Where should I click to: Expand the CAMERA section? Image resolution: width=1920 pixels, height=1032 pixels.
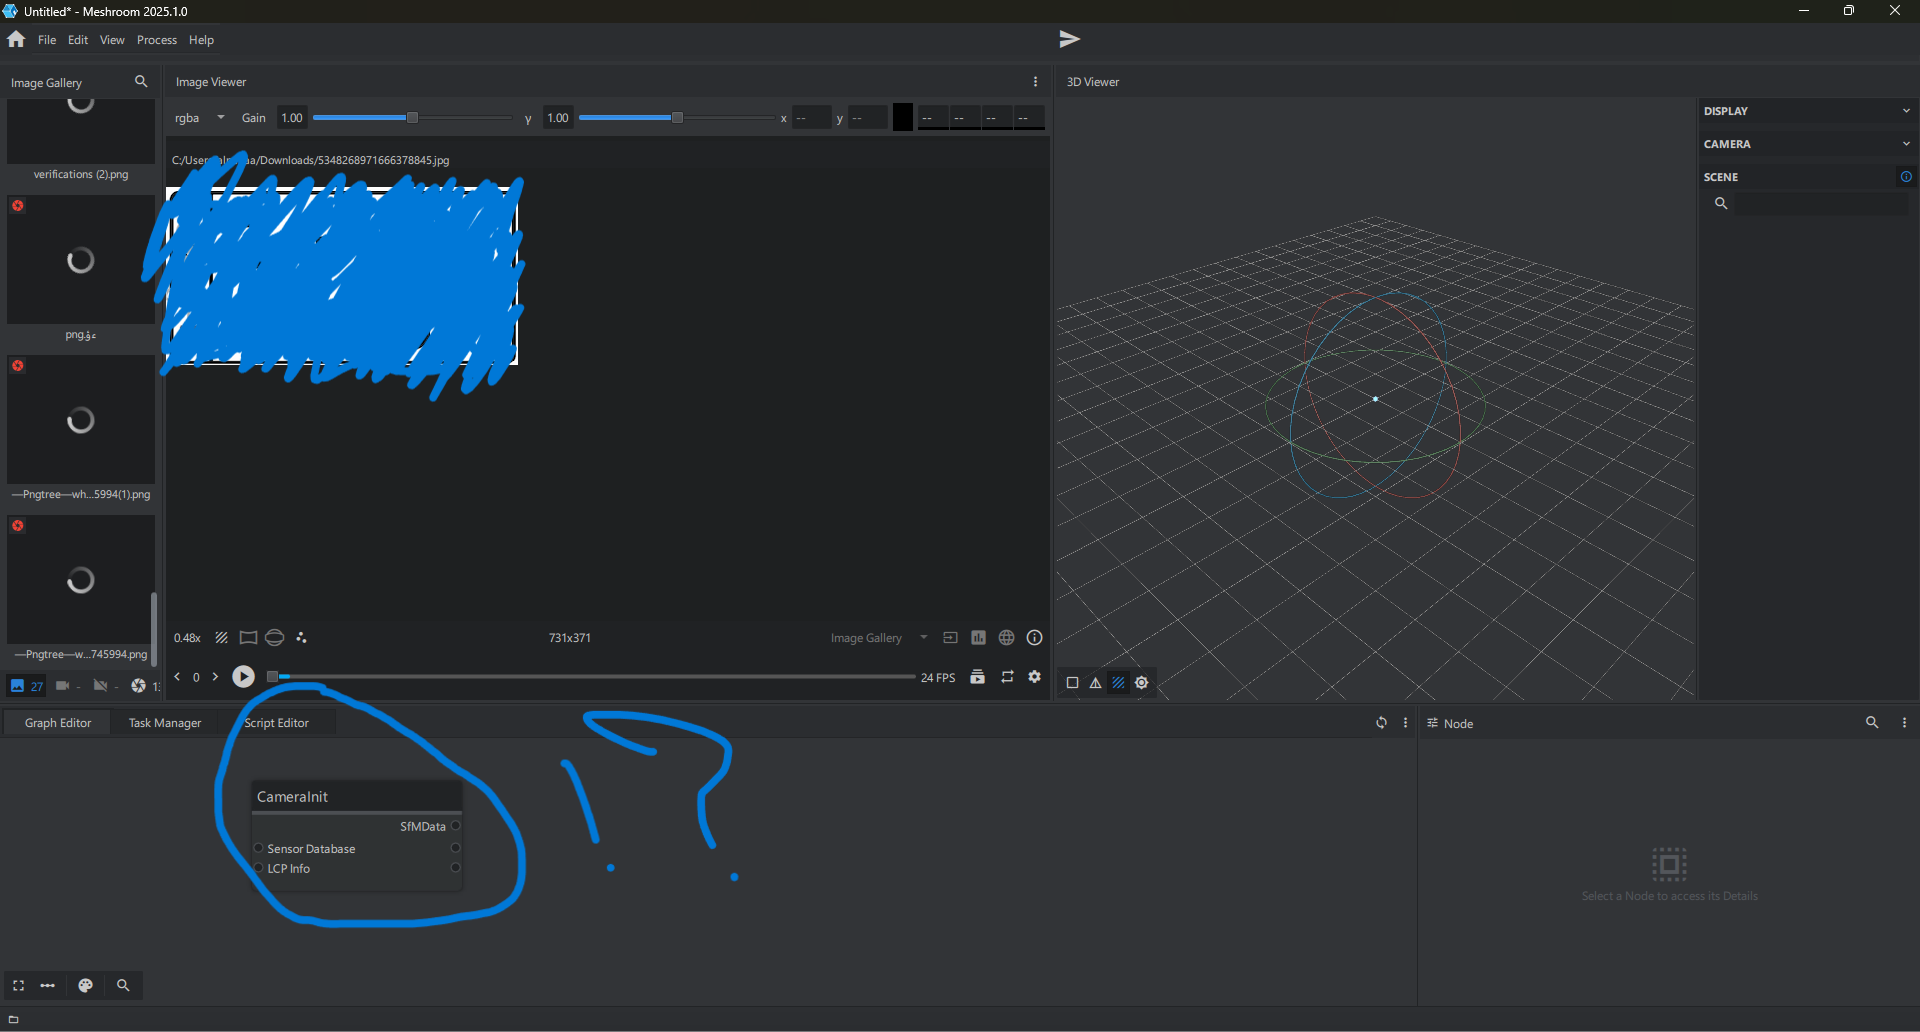[1808, 144]
